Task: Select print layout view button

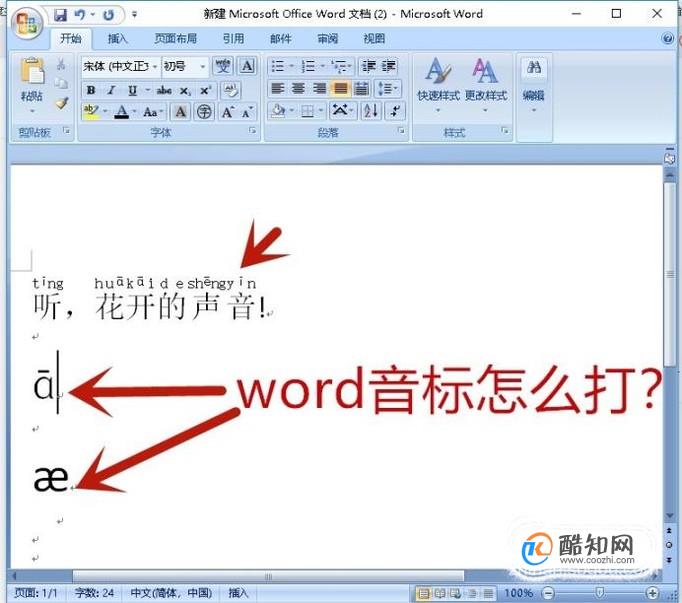Action: [x=424, y=593]
